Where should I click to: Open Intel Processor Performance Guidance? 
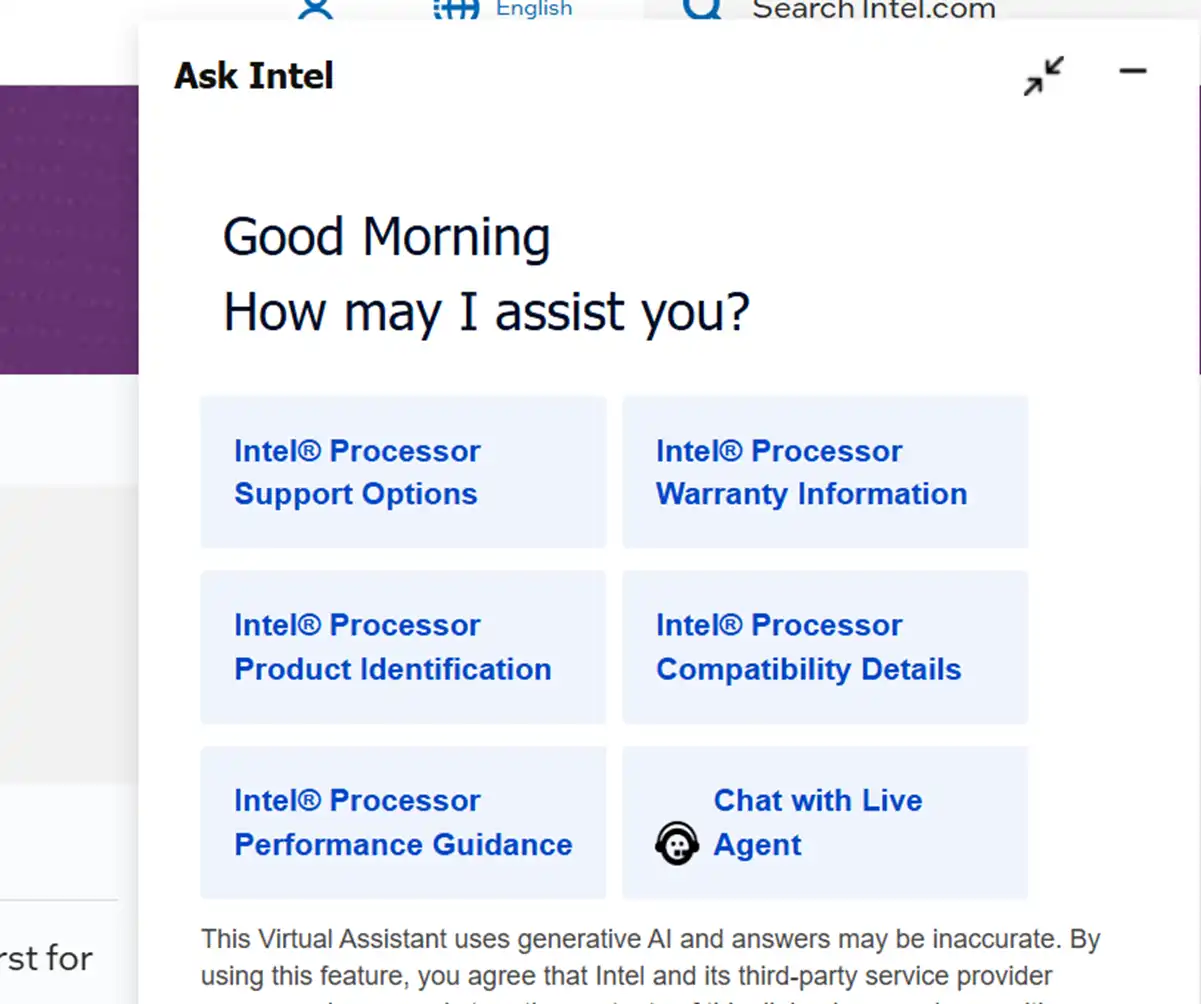pos(403,821)
